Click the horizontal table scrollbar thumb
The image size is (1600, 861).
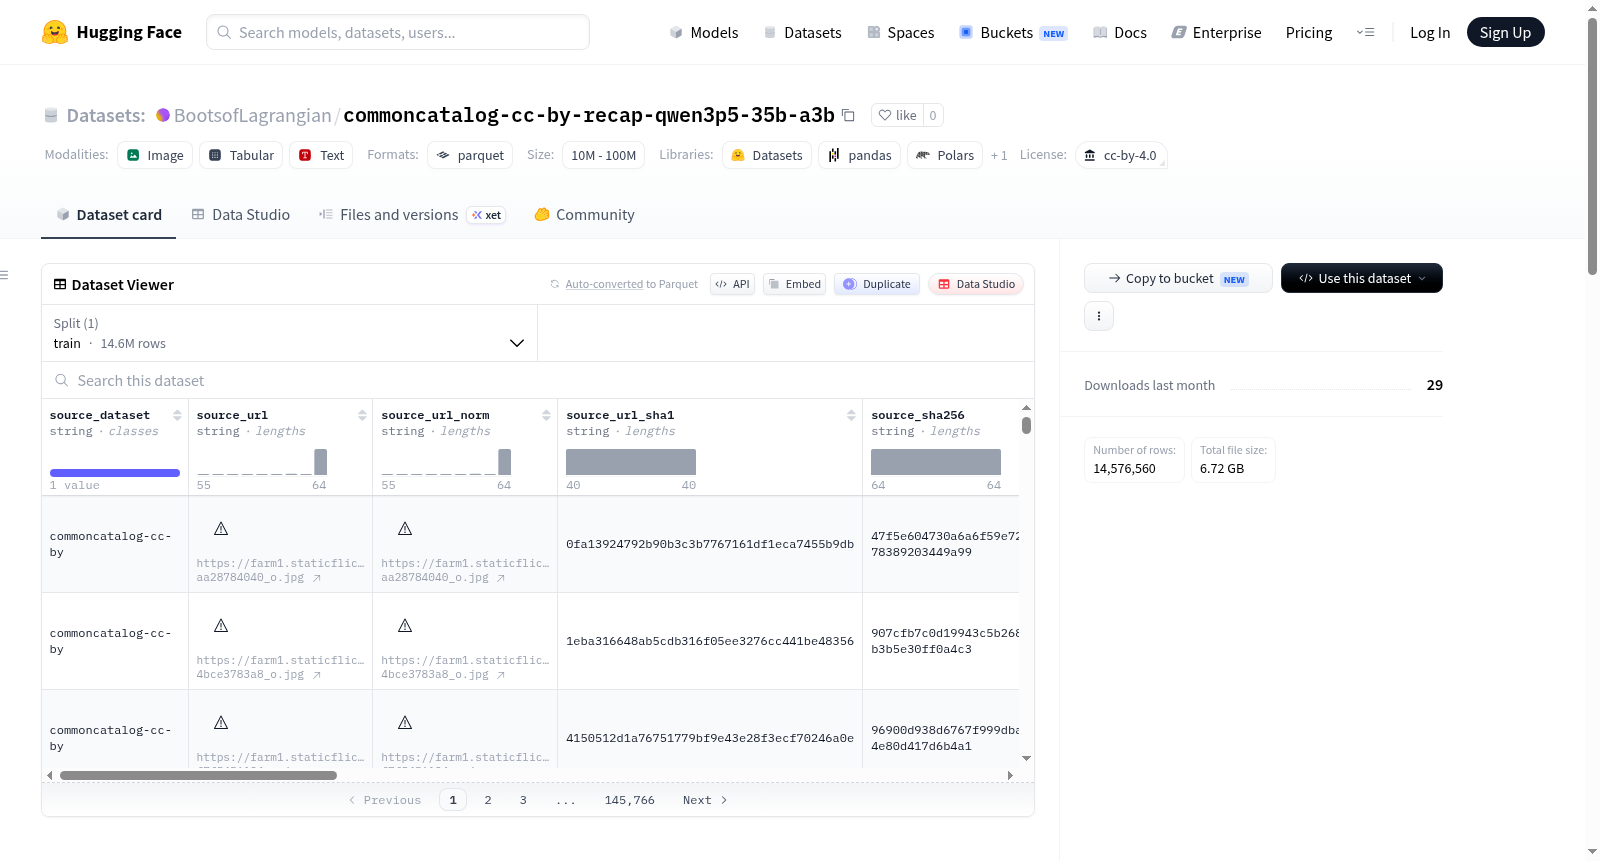(x=198, y=775)
